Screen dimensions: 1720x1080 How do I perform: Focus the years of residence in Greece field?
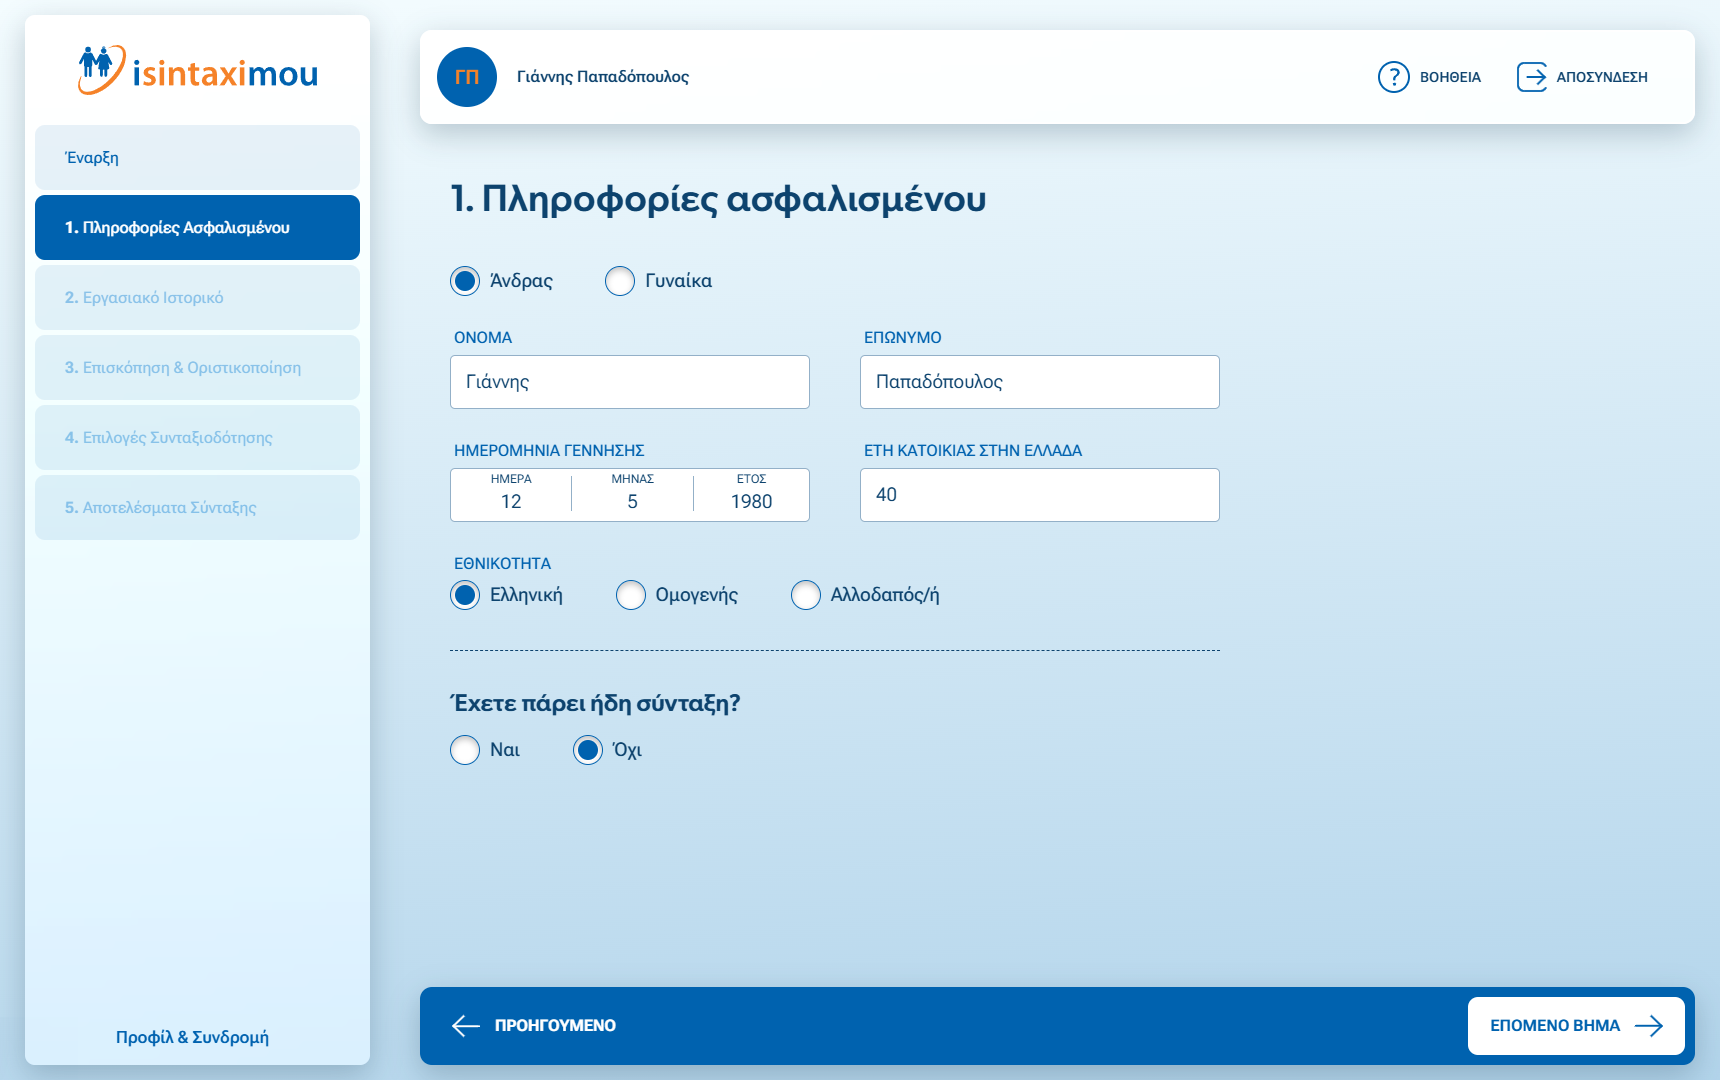[x=1040, y=495]
